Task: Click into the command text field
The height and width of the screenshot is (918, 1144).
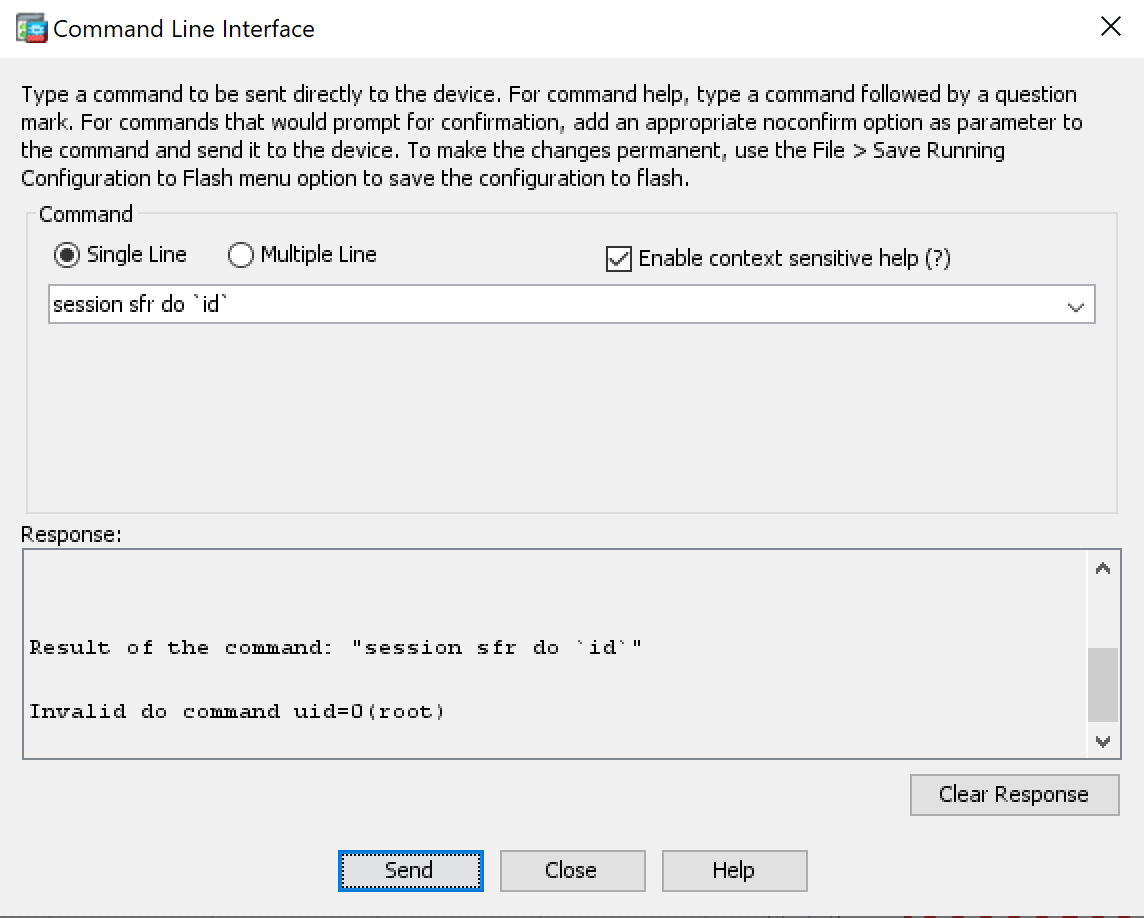Action: point(550,305)
